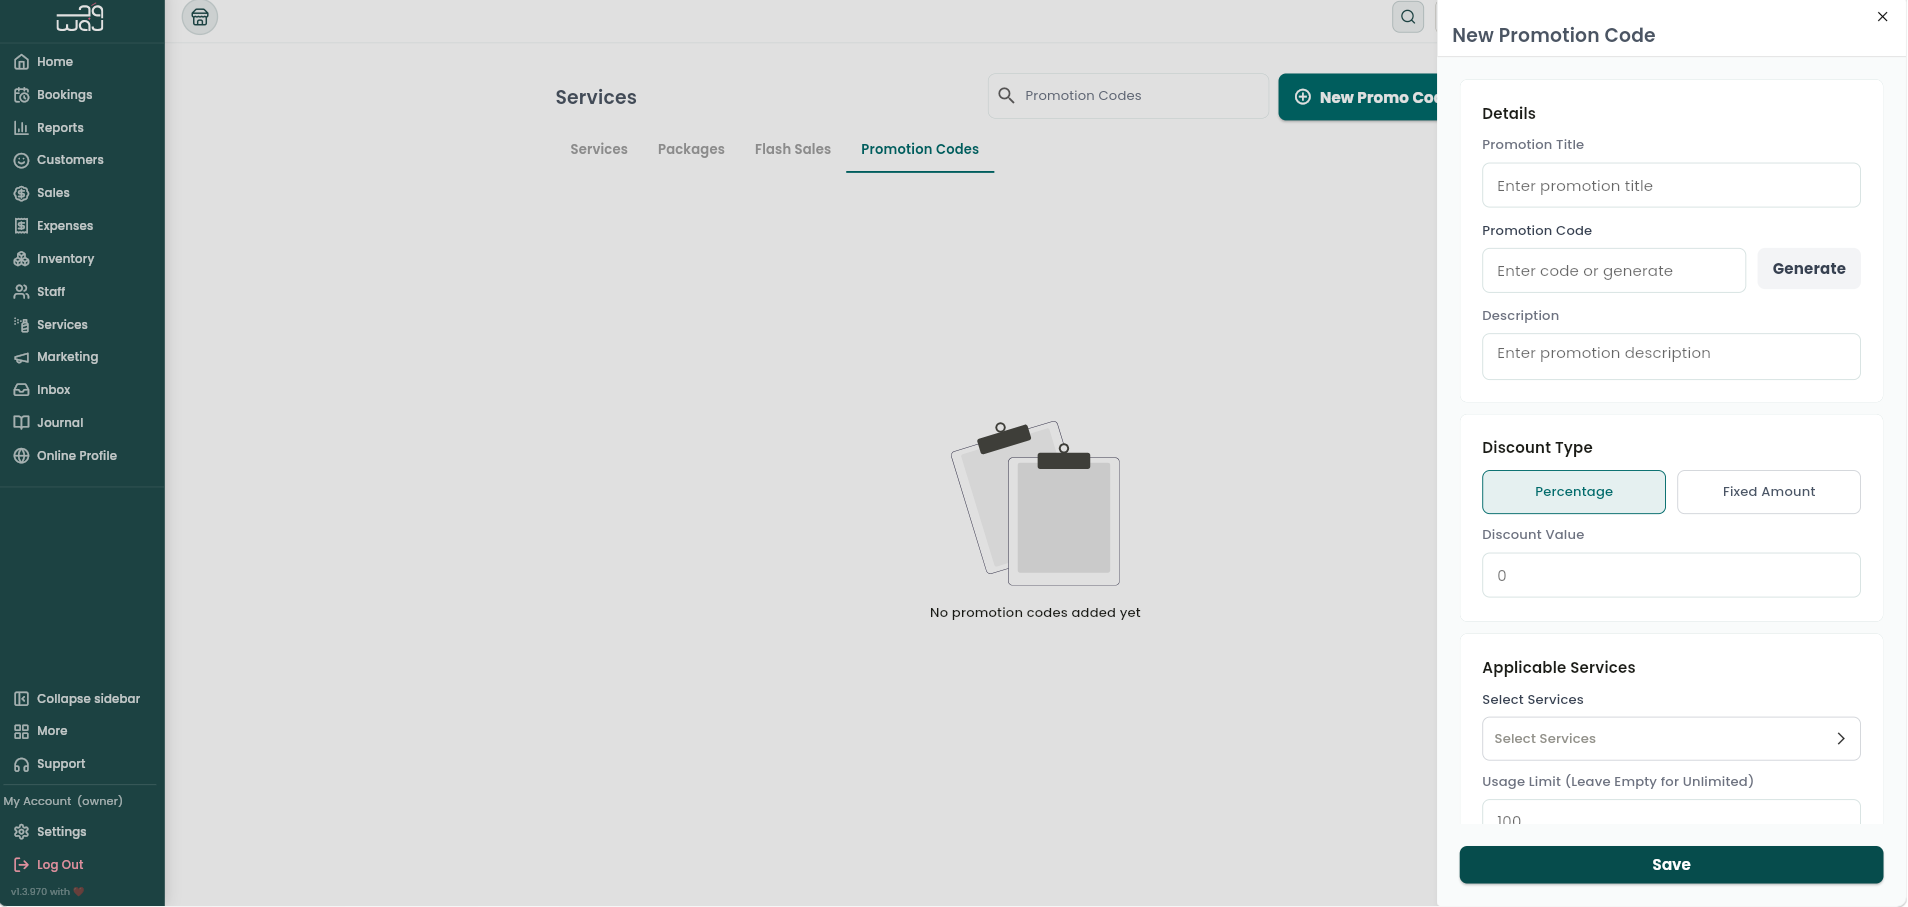
Task: Switch to the Flash Sales tab
Action: [x=792, y=149]
